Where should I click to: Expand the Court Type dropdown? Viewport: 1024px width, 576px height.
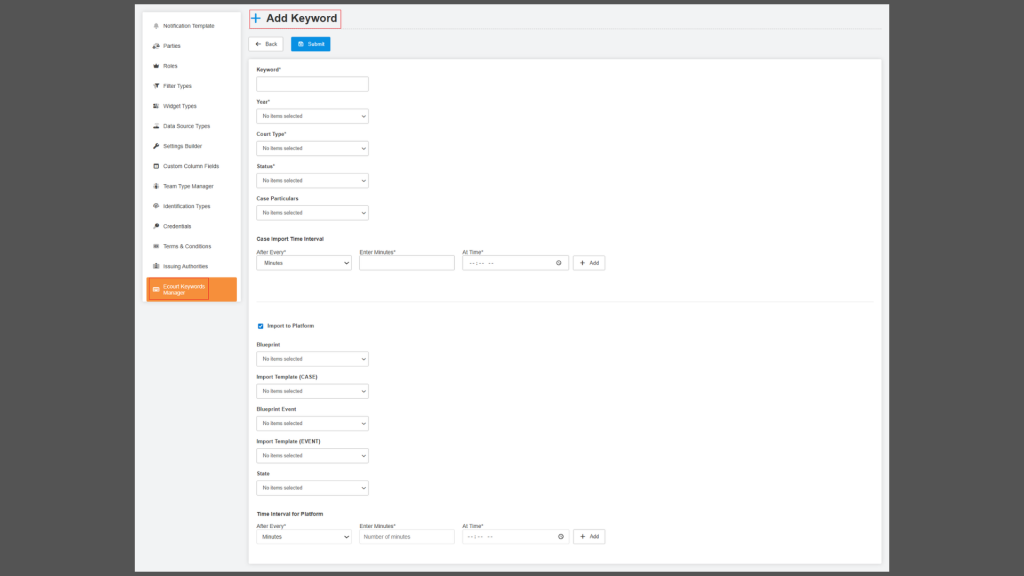312,148
